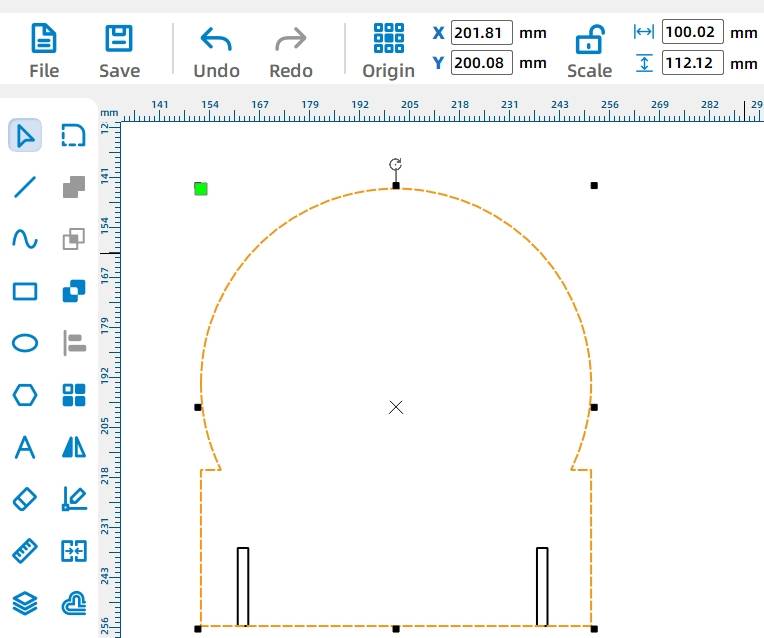Choose the hexagon polygon tool
The height and width of the screenshot is (638, 764).
25,395
